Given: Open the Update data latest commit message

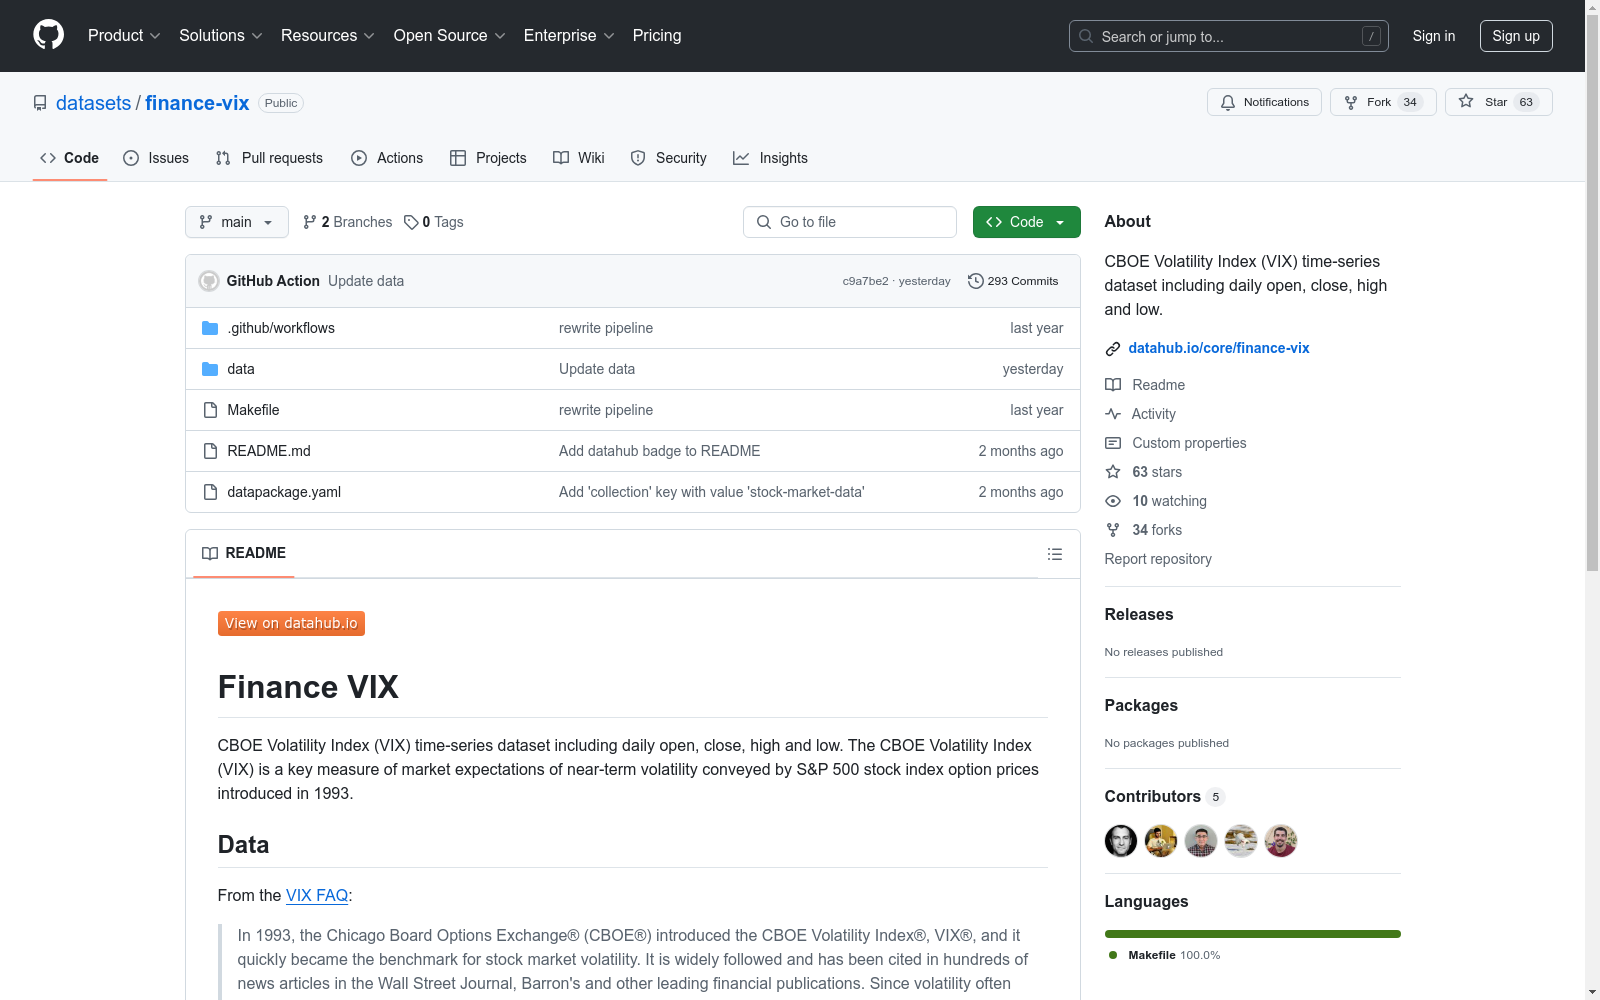Looking at the screenshot, I should [x=366, y=281].
